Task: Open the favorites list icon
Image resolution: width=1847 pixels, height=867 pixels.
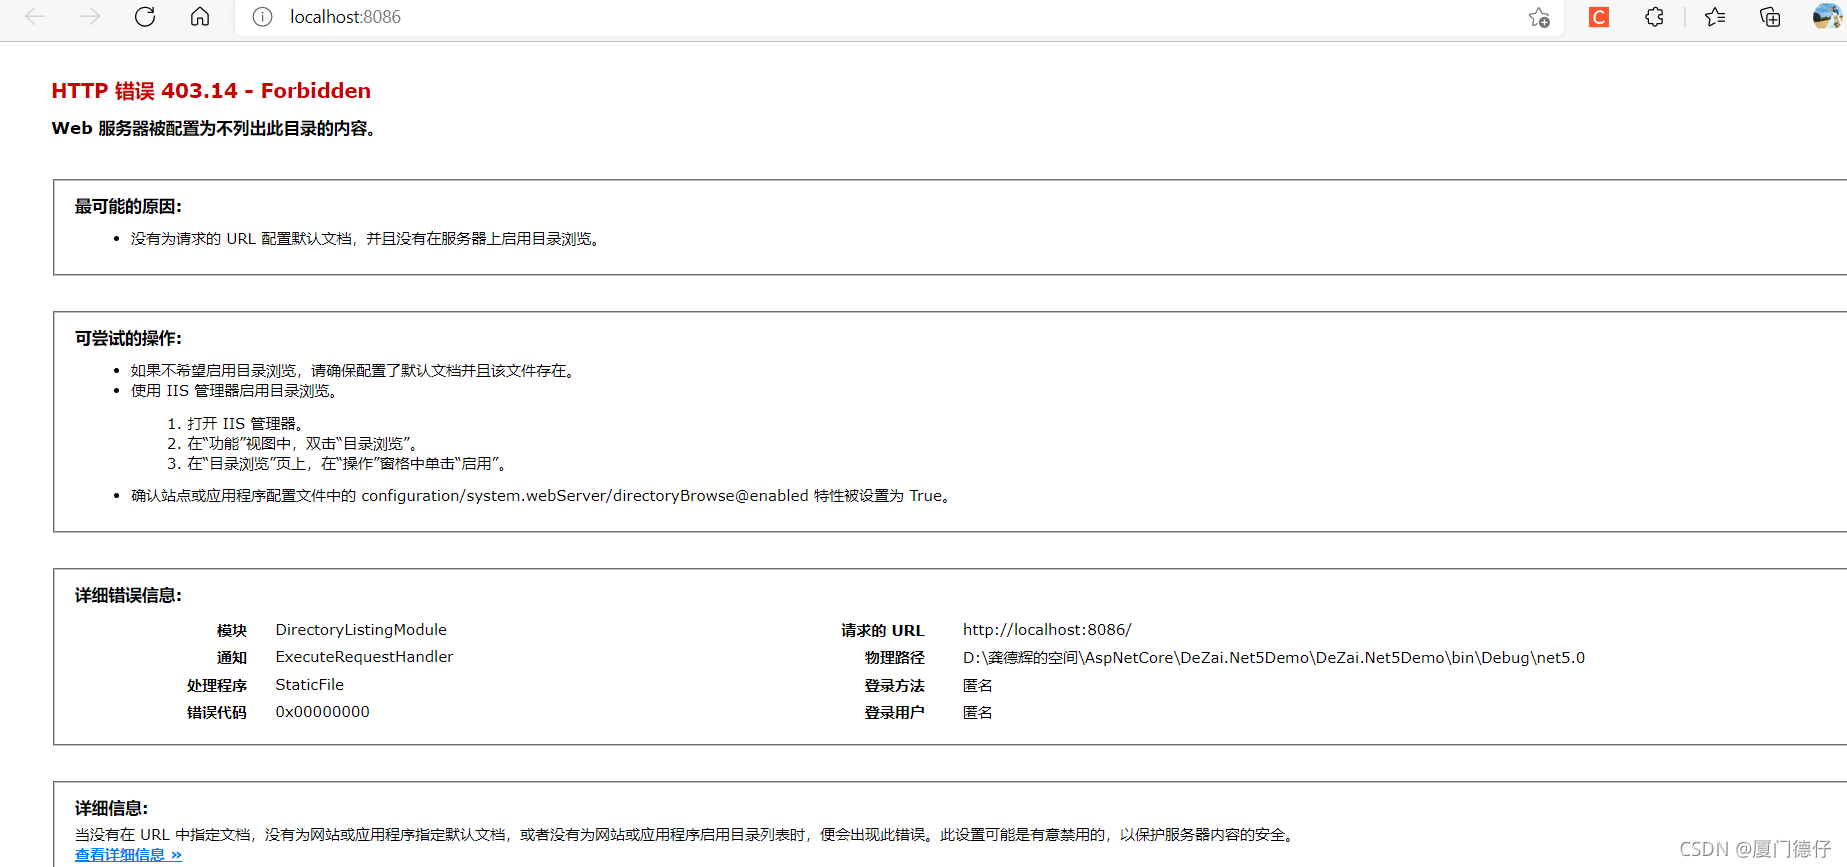Action: tap(1715, 17)
